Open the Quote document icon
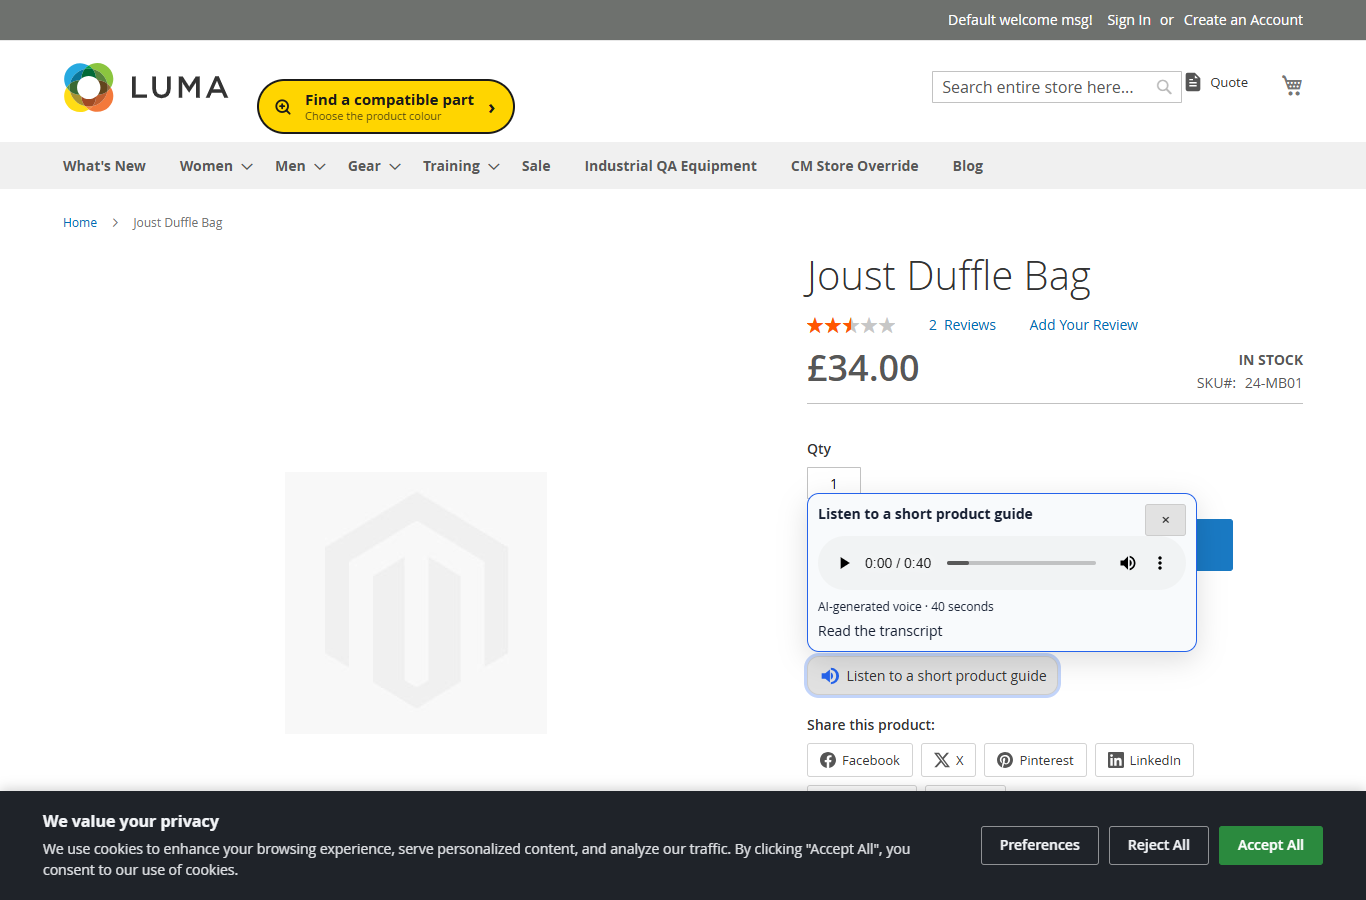 pos(1193,82)
